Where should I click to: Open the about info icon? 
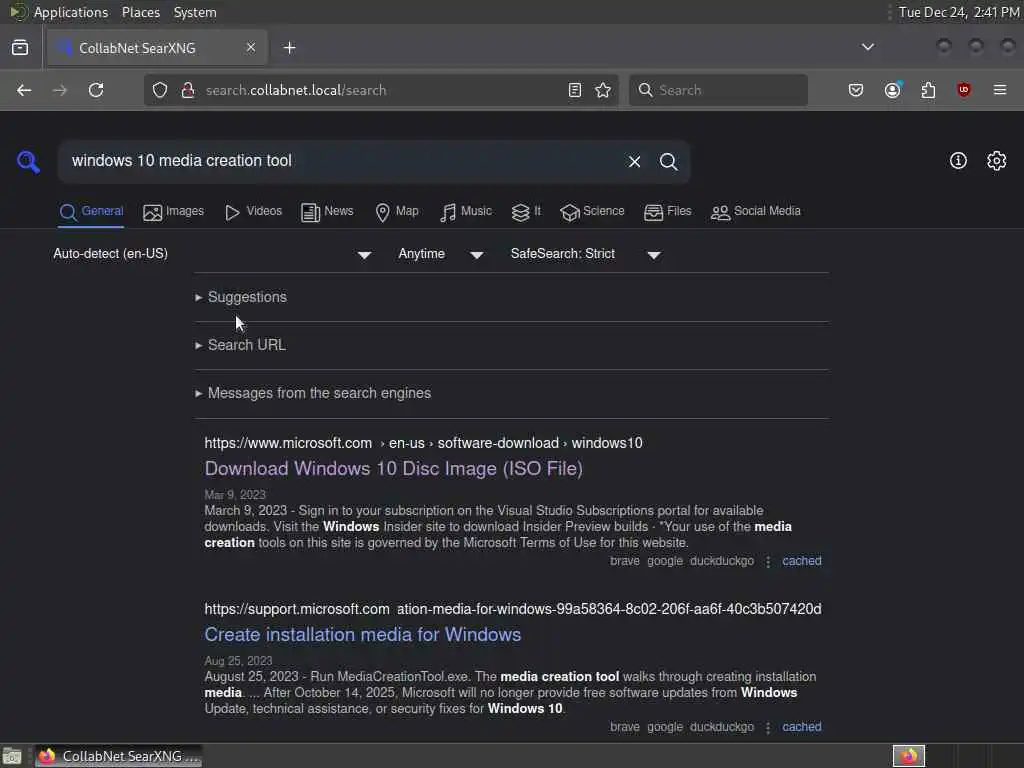[958, 161]
